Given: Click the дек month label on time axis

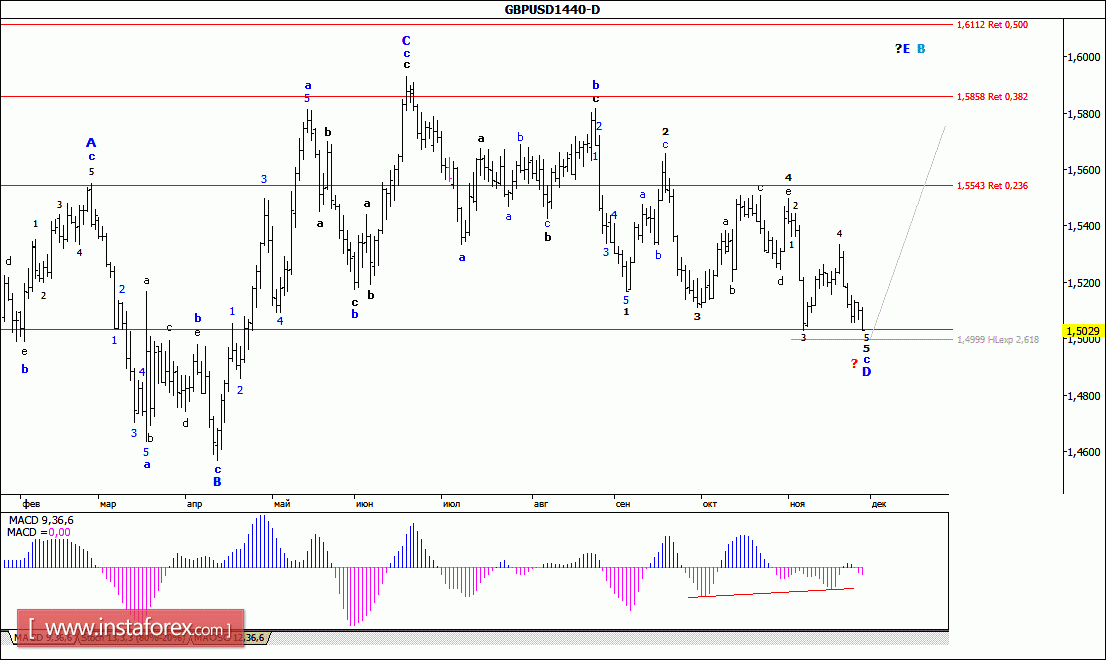Looking at the screenshot, I should point(878,504).
